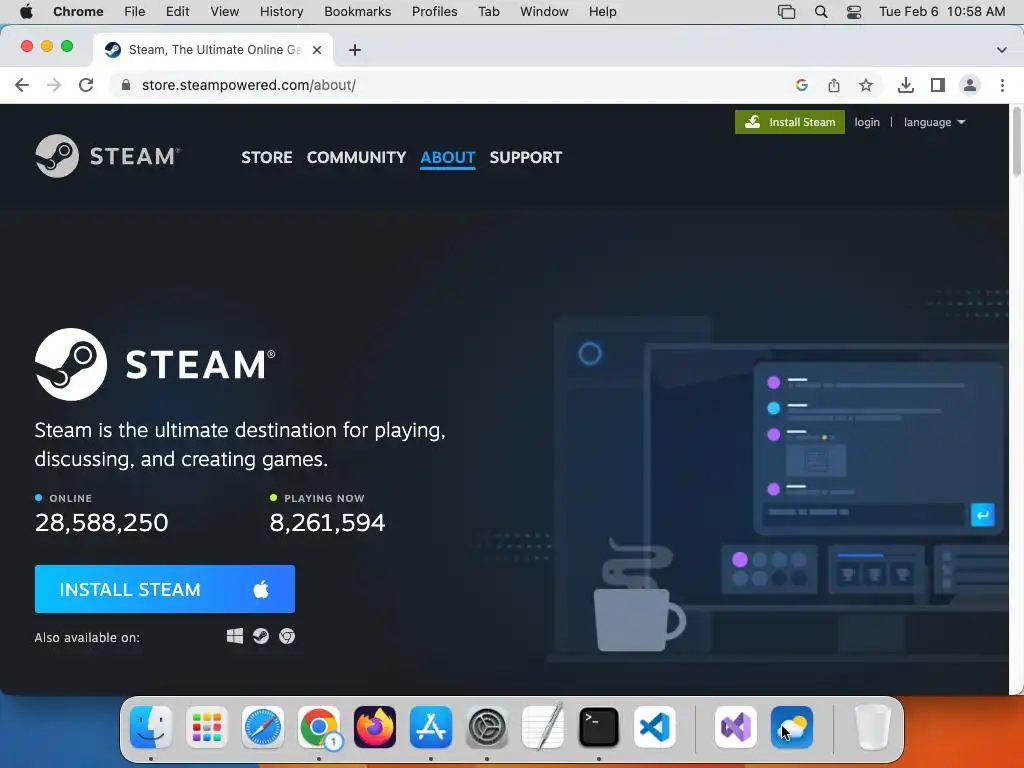Launch Safari from the dock
Viewport: 1024px width, 768px height.
coord(263,727)
